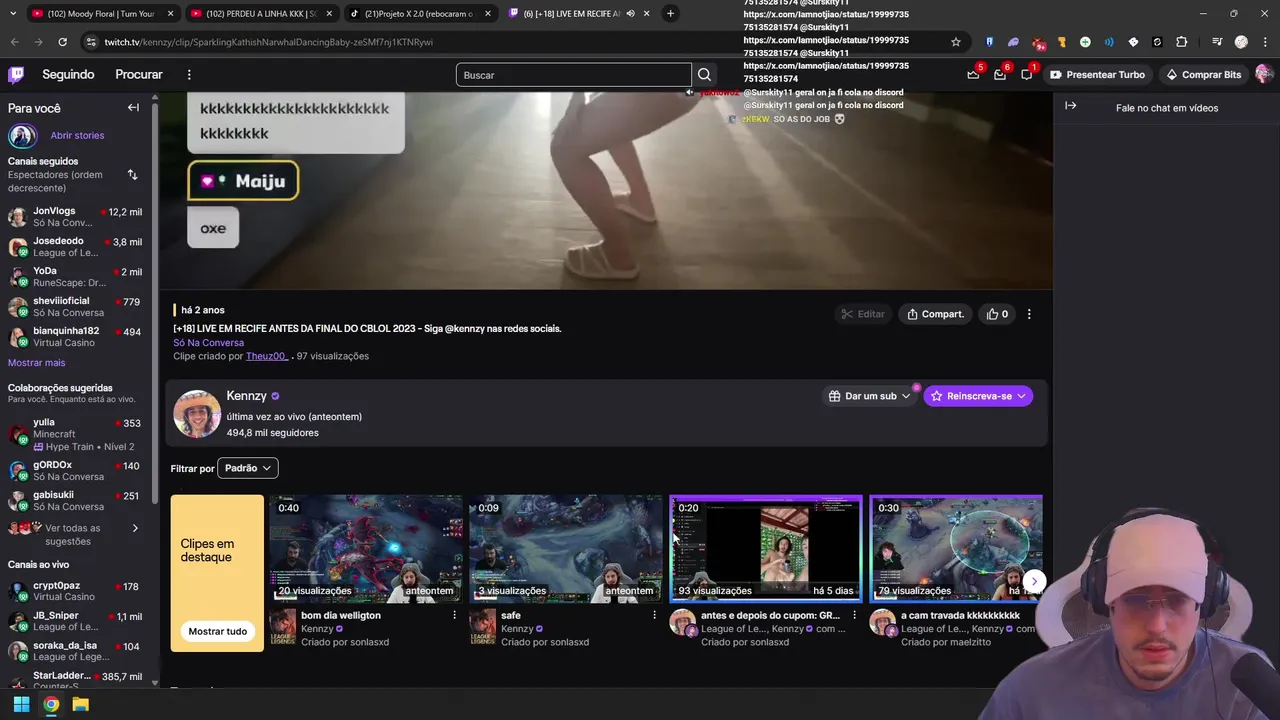This screenshot has width=1280, height=720.
Task: Open JonVlogs channel in sidebar
Action: [x=75, y=217]
